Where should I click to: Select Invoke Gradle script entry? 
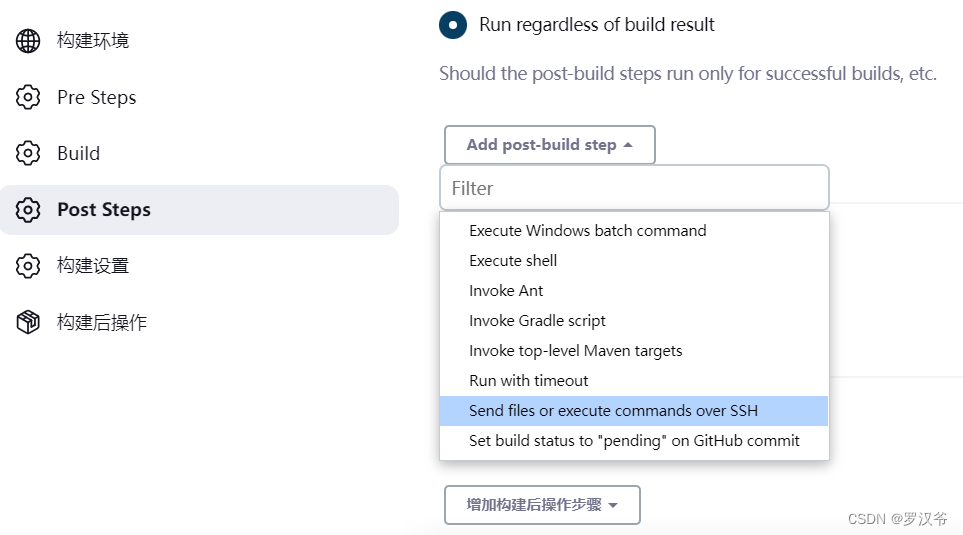pyautogui.click(x=537, y=320)
